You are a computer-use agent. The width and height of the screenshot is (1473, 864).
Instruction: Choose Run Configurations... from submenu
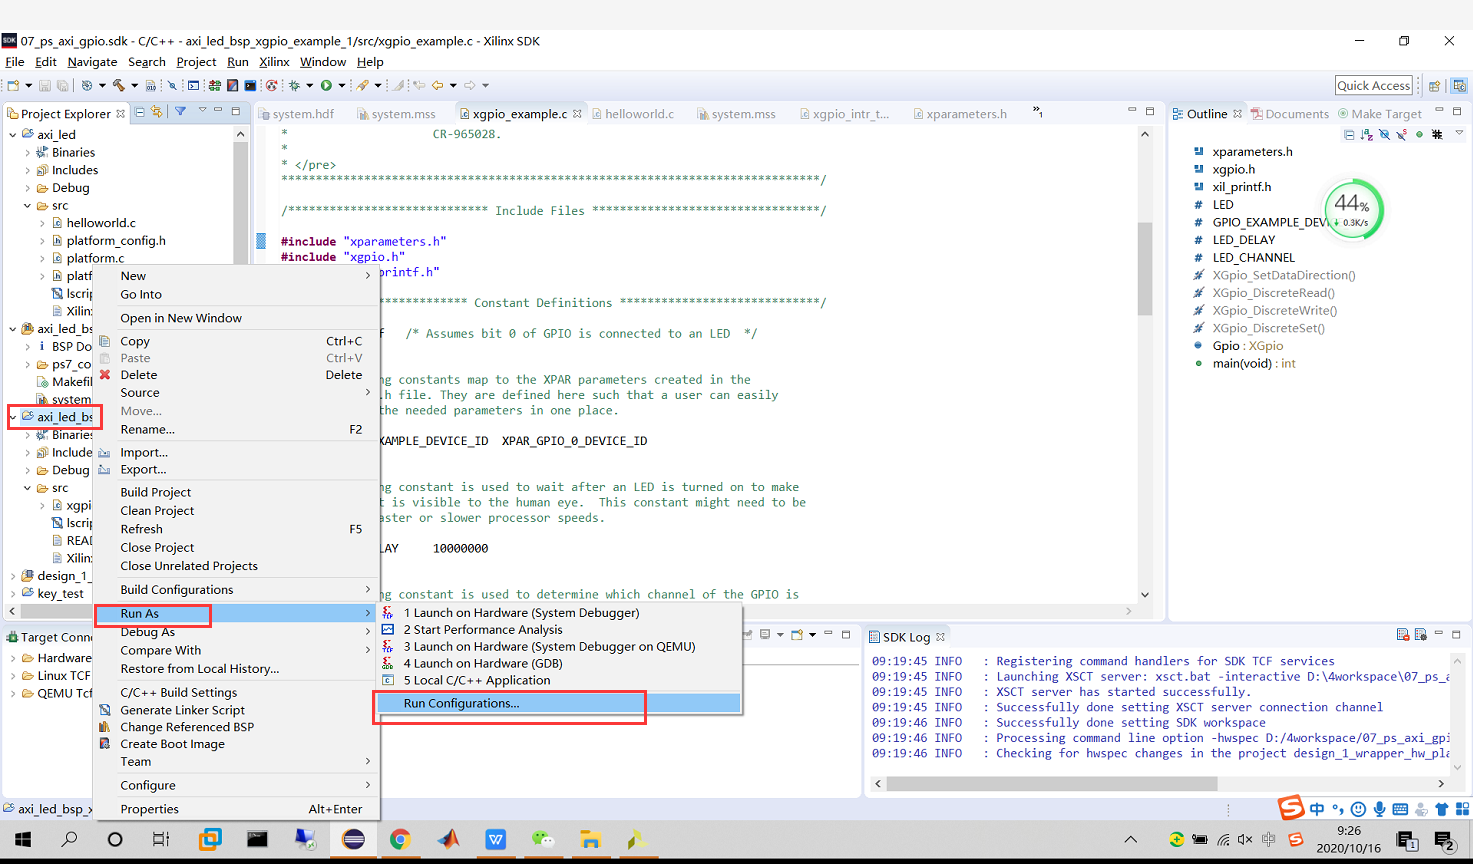(559, 703)
